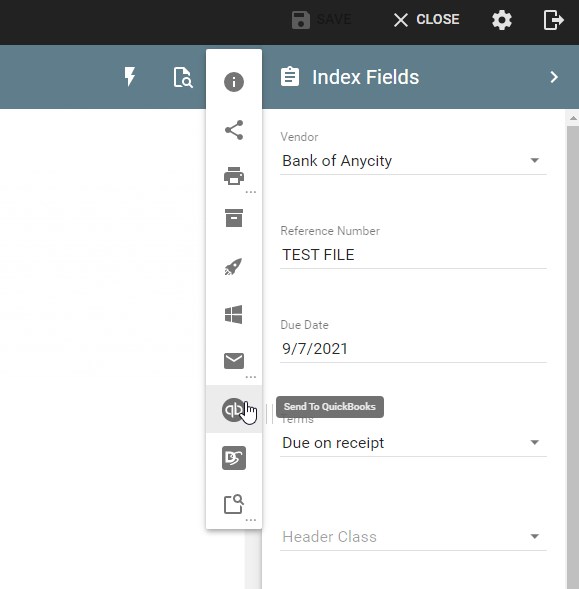Open the document search popout icon
579x589 pixels.
(x=234, y=504)
